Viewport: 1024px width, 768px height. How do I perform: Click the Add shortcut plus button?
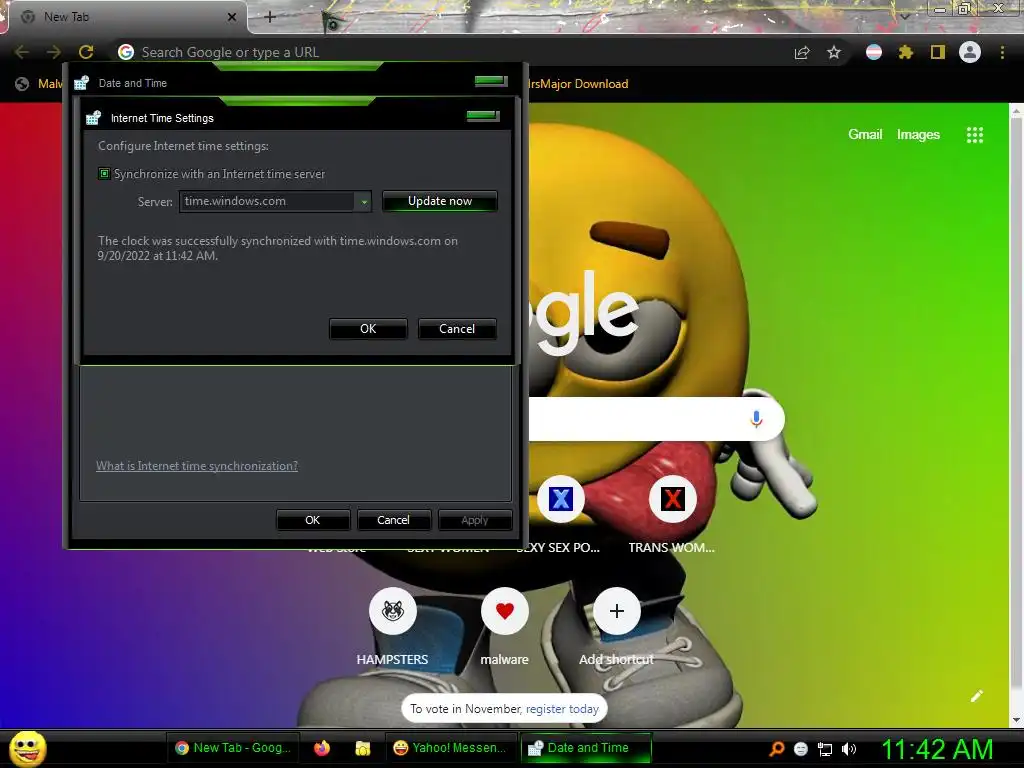[x=616, y=611]
